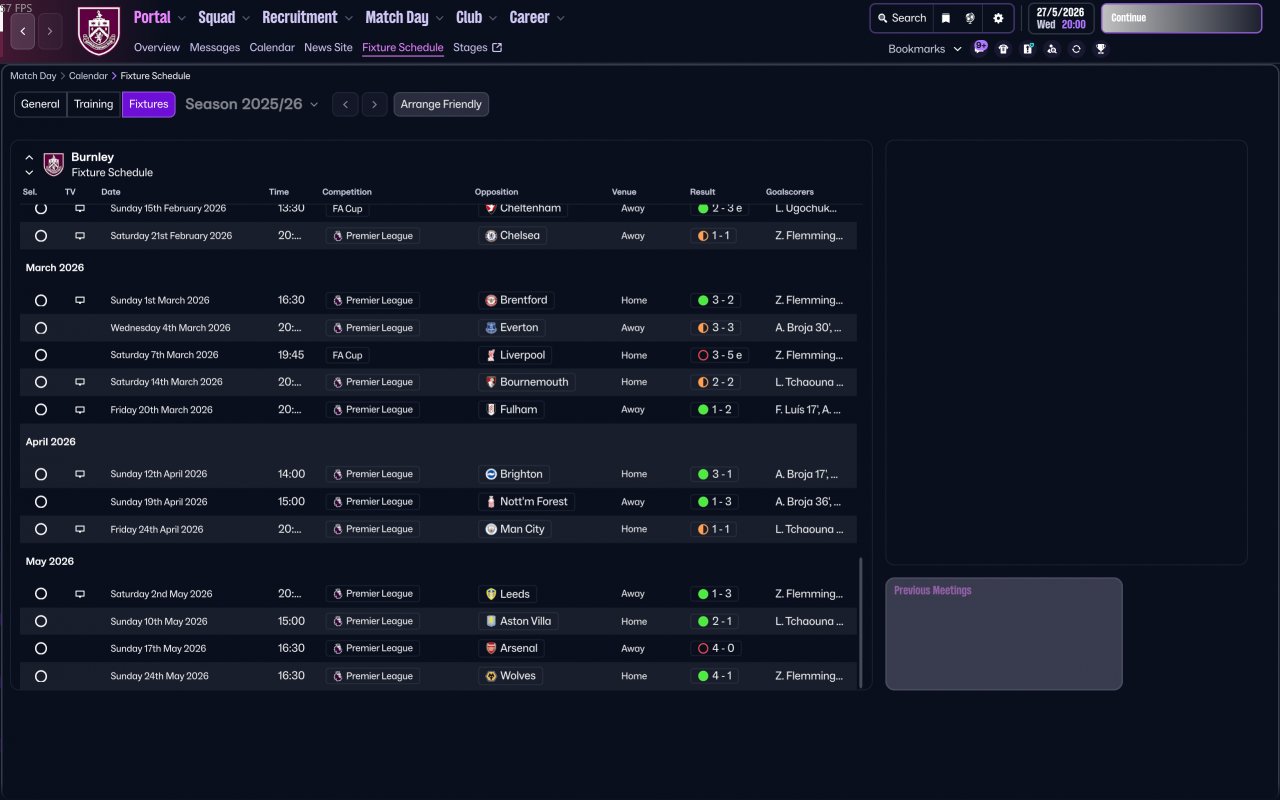
Task: Click the Burnley club crest in header
Action: tap(99, 31)
